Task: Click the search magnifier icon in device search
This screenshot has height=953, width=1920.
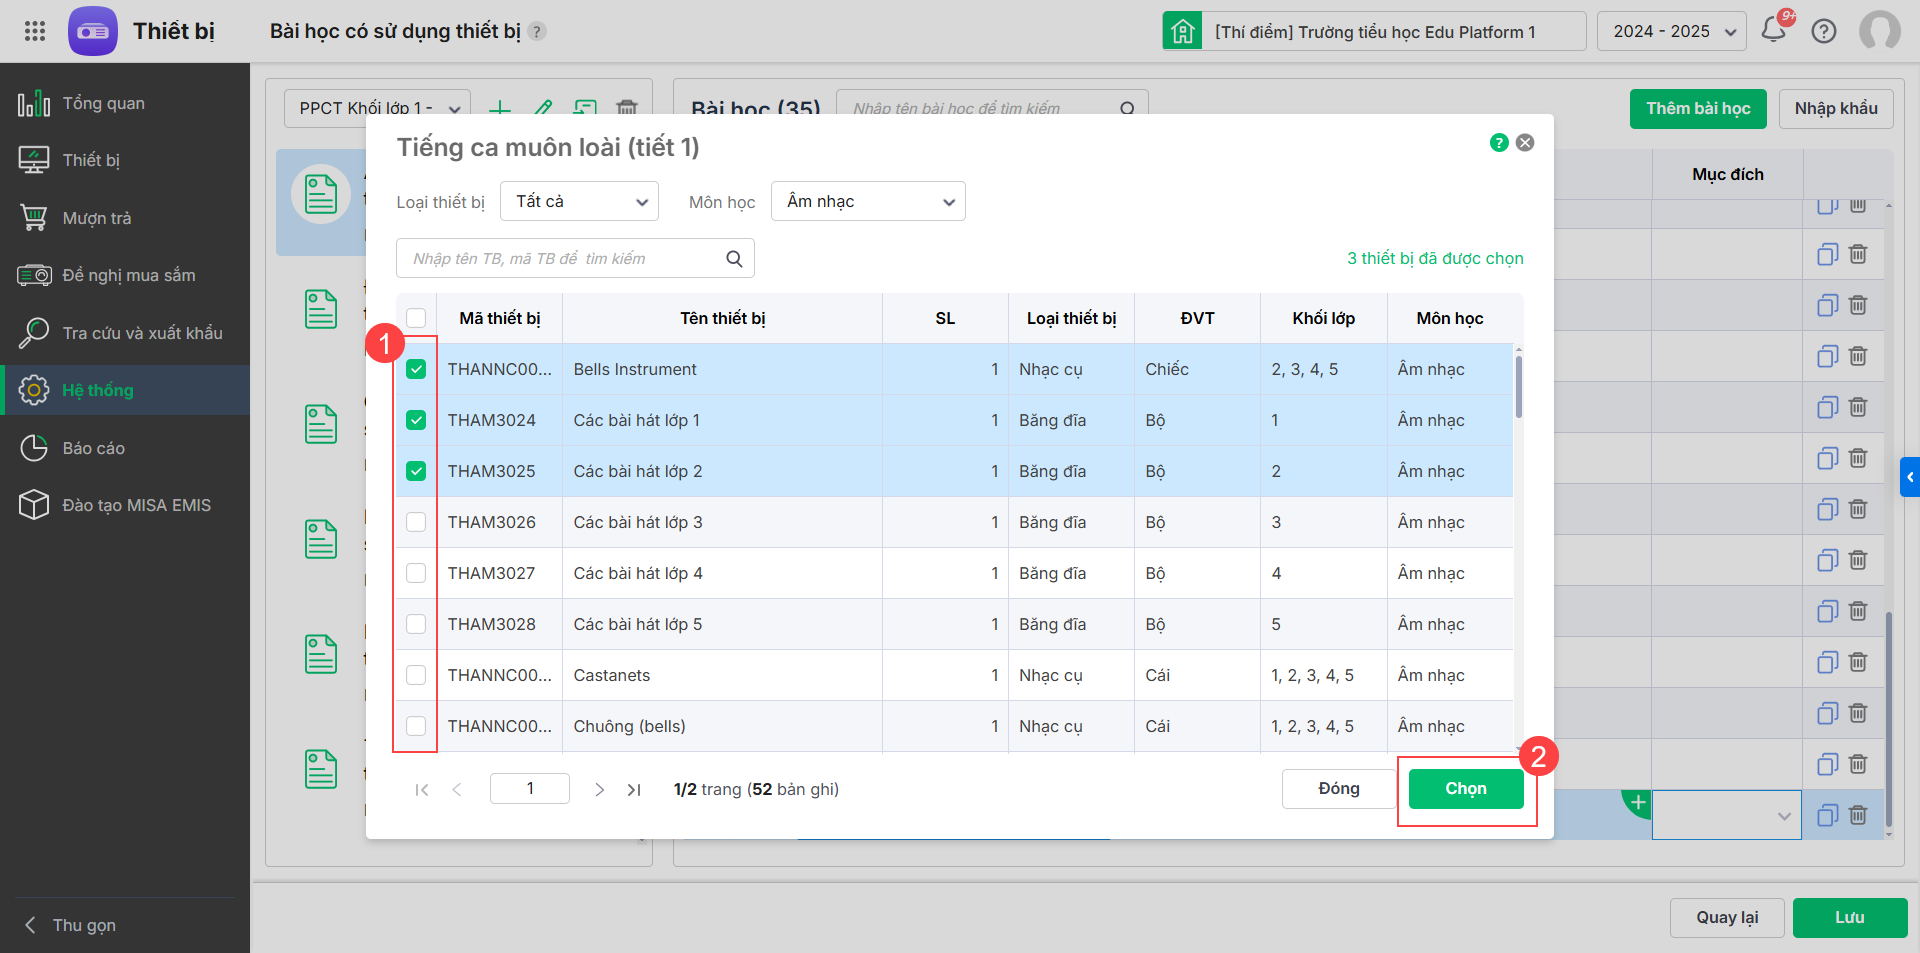Action: 734,259
